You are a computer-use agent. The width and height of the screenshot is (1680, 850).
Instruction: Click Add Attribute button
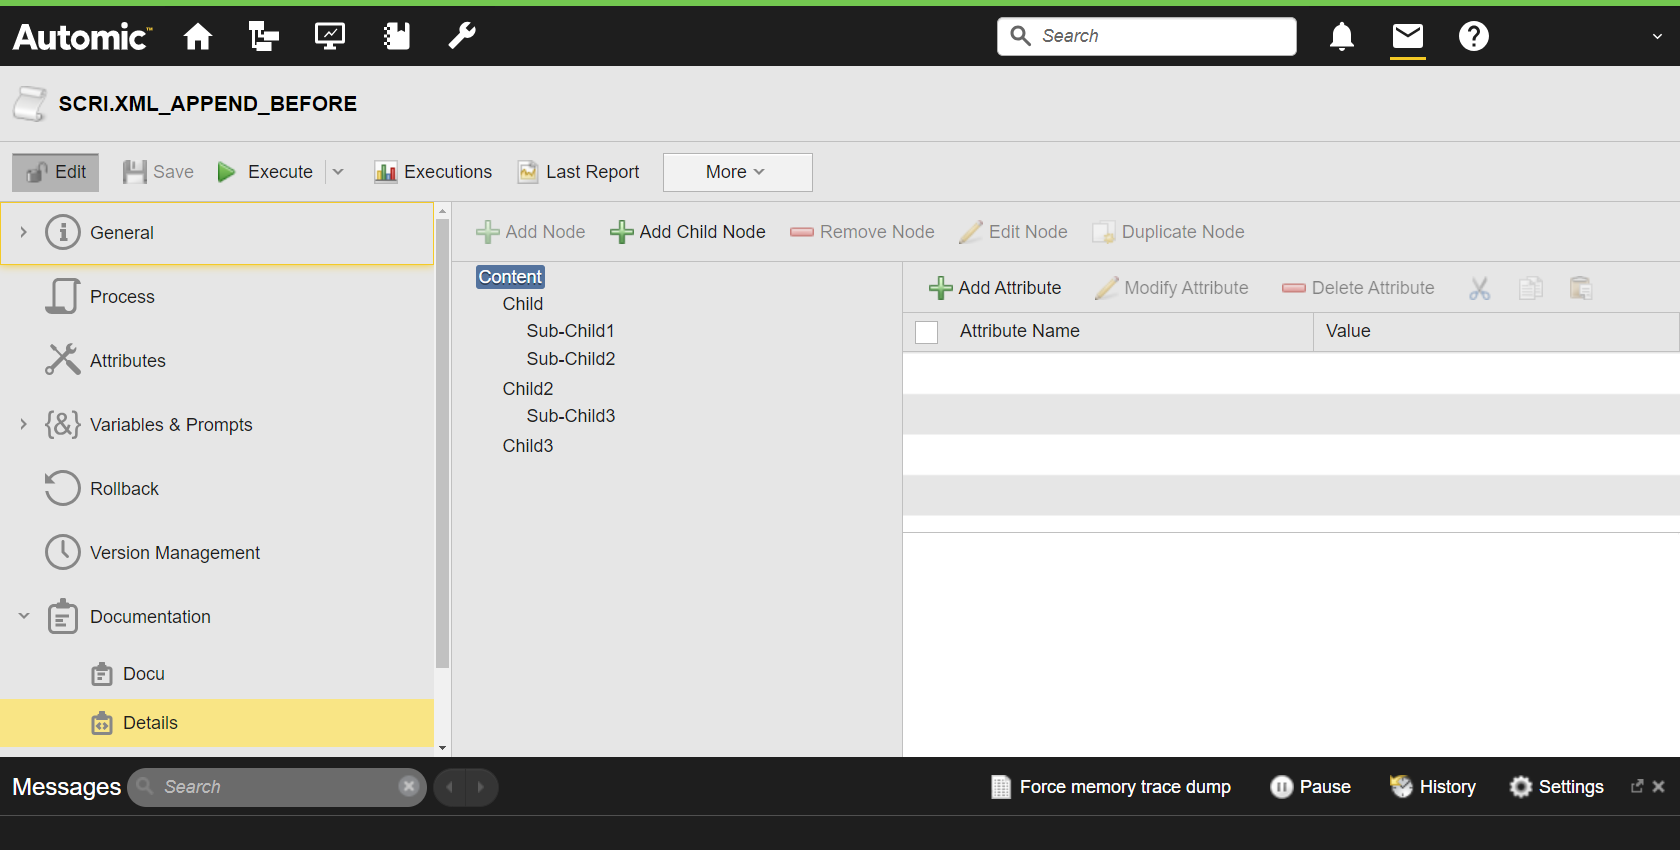(995, 288)
